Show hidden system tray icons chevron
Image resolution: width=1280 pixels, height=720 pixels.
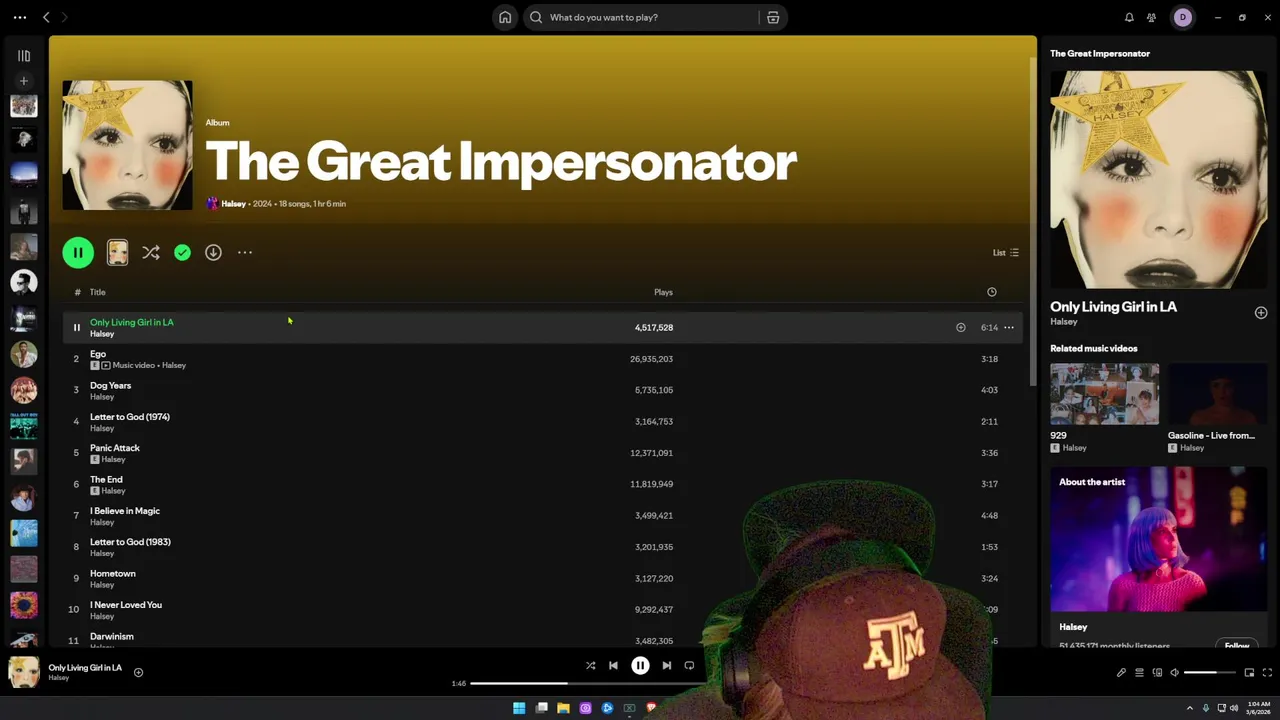pos(1190,708)
